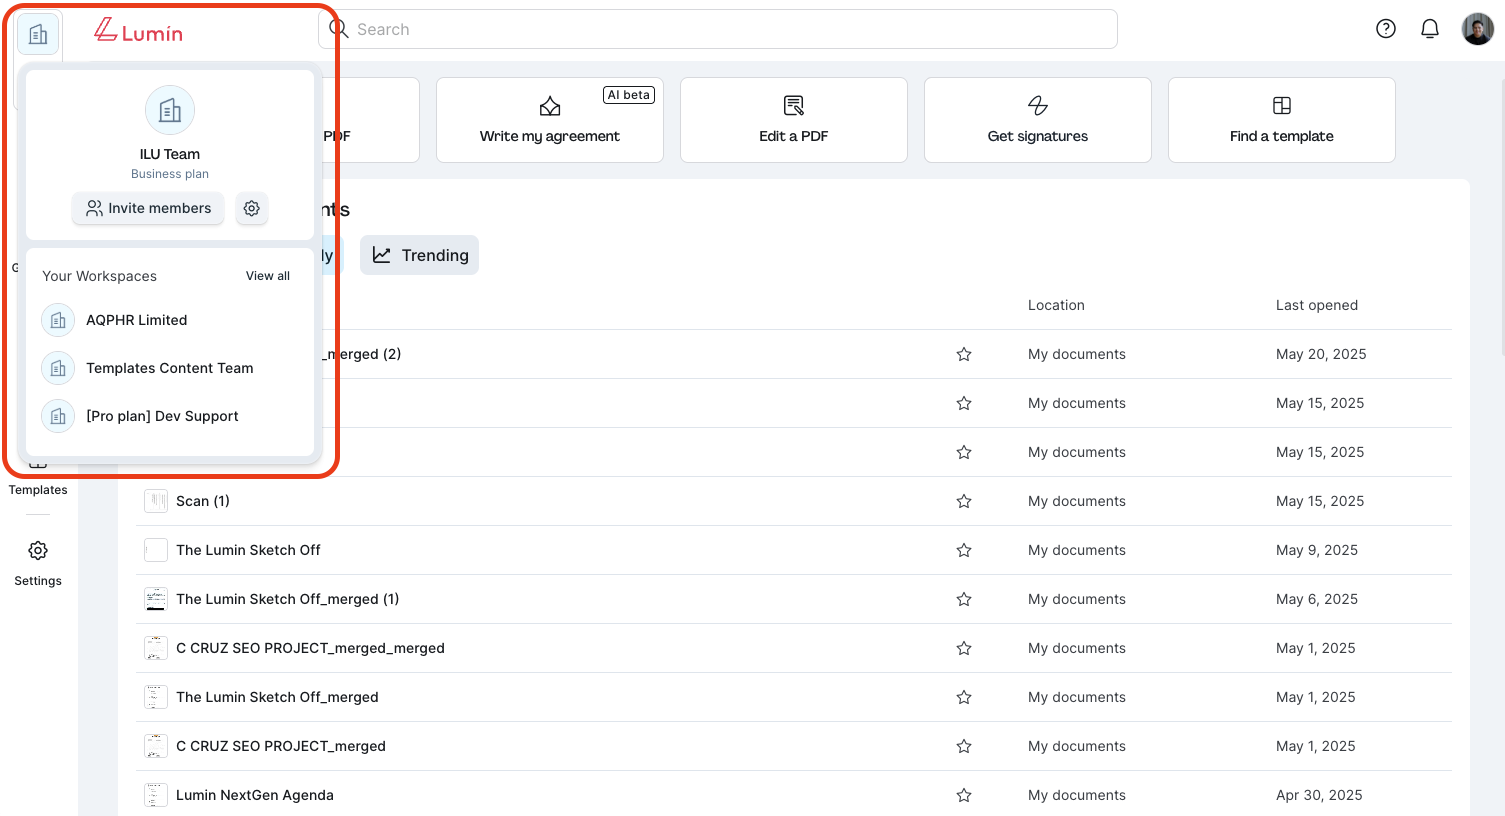The image size is (1505, 816).
Task: Select the Trending tab
Action: (420, 255)
